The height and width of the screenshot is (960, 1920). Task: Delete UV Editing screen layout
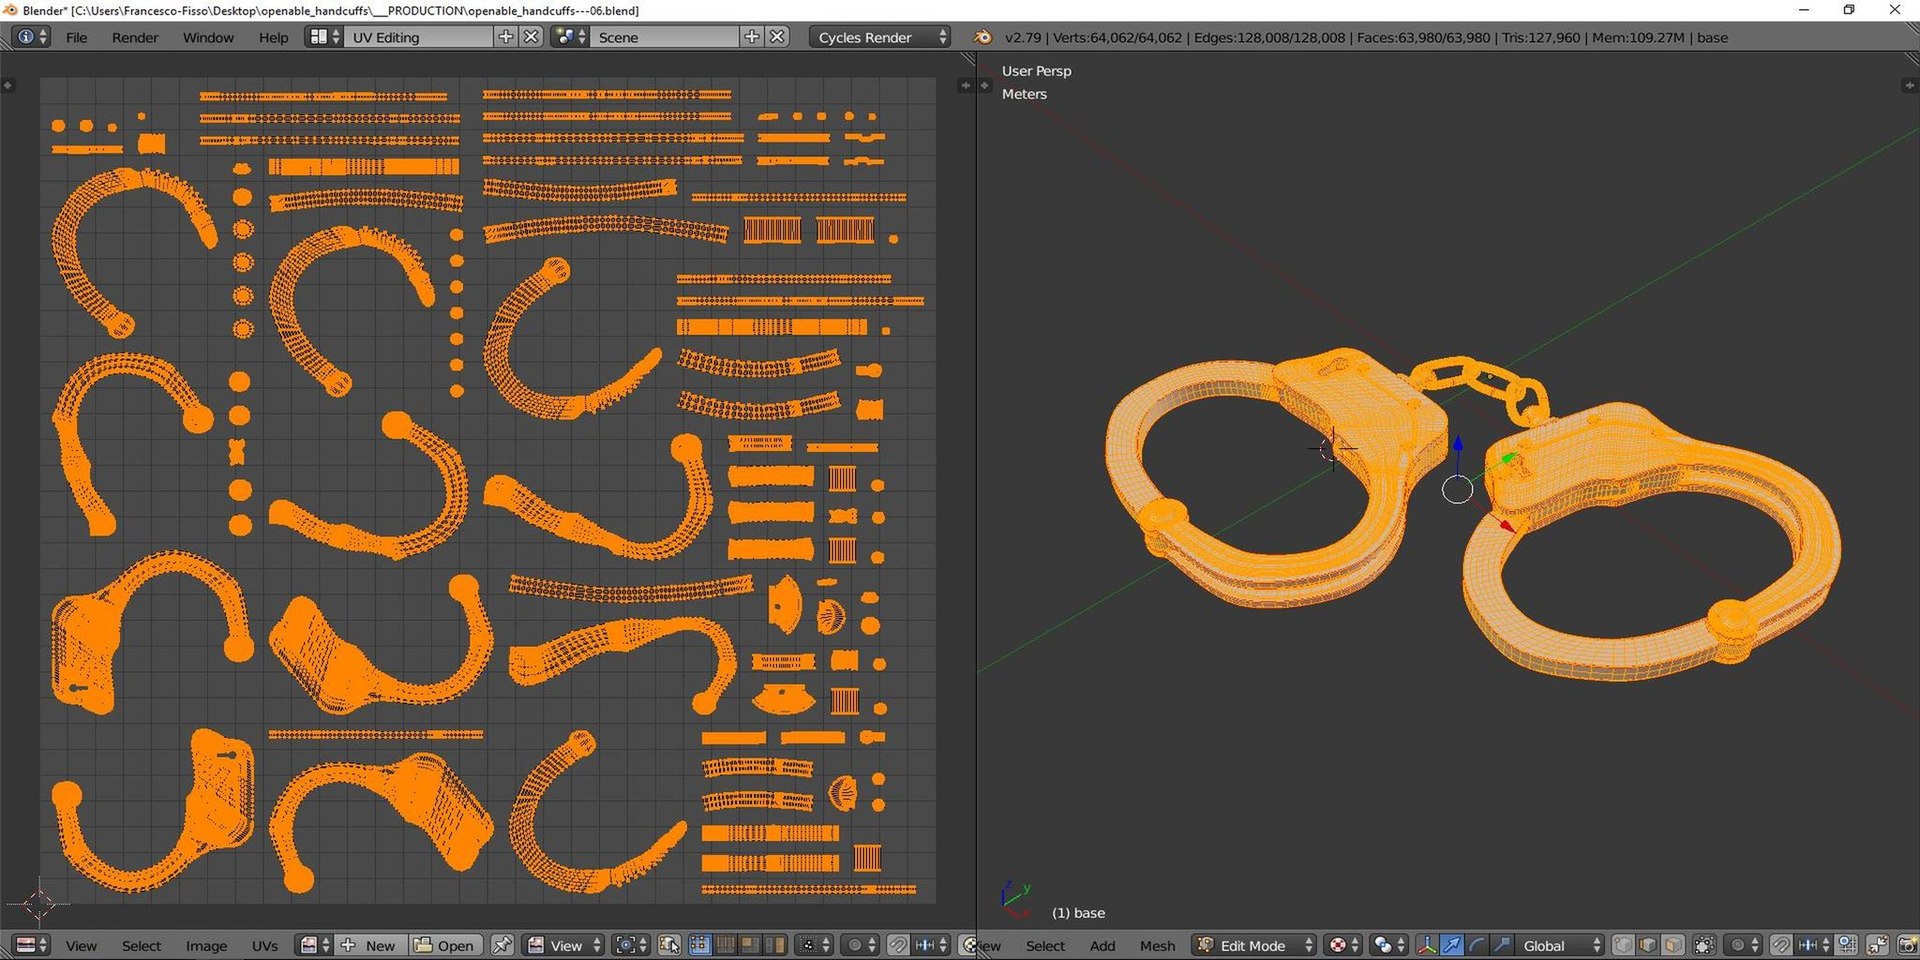(x=531, y=37)
